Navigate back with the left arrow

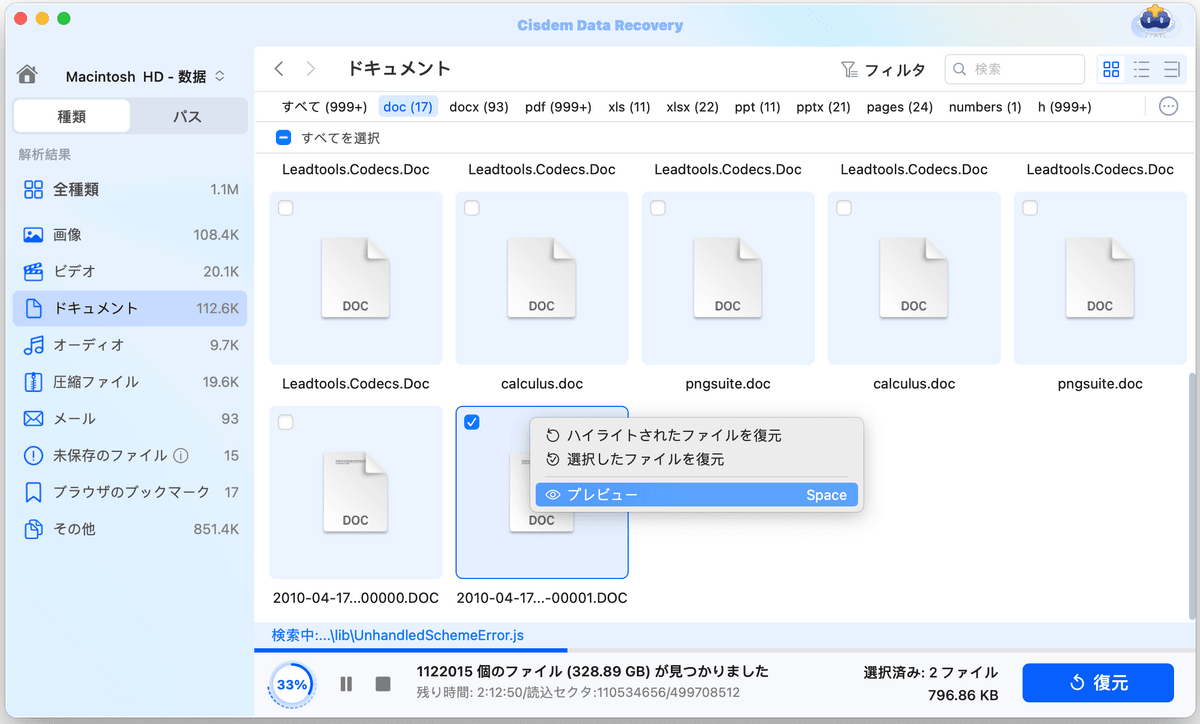click(279, 69)
